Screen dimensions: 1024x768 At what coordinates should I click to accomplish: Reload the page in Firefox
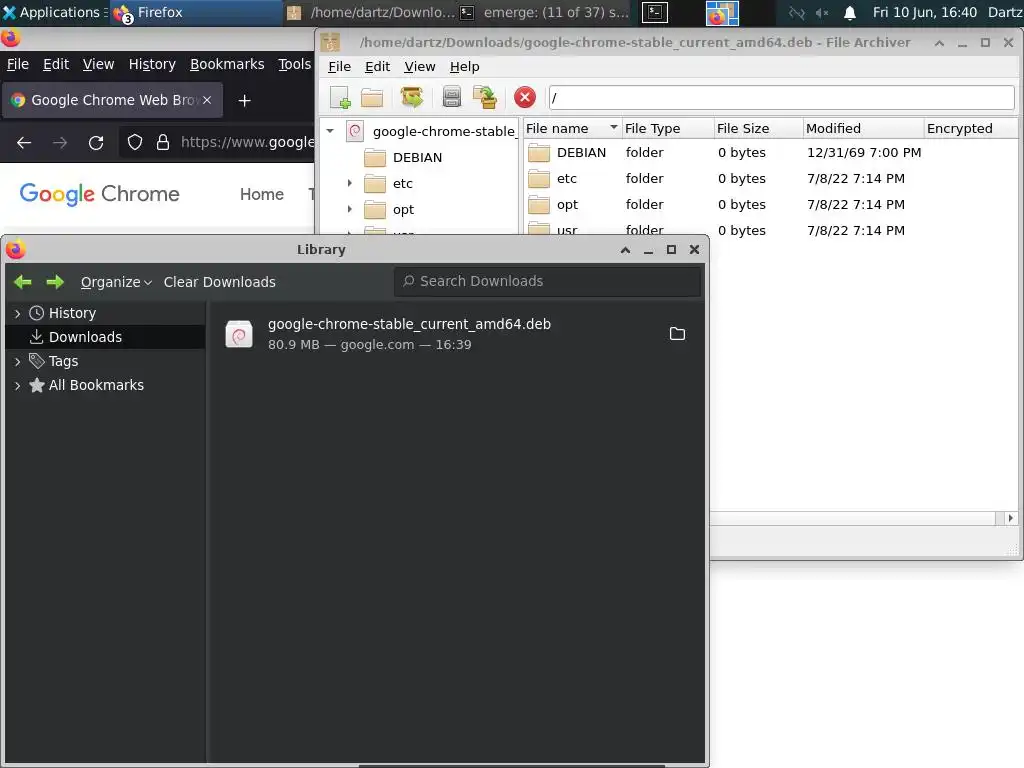tap(96, 142)
